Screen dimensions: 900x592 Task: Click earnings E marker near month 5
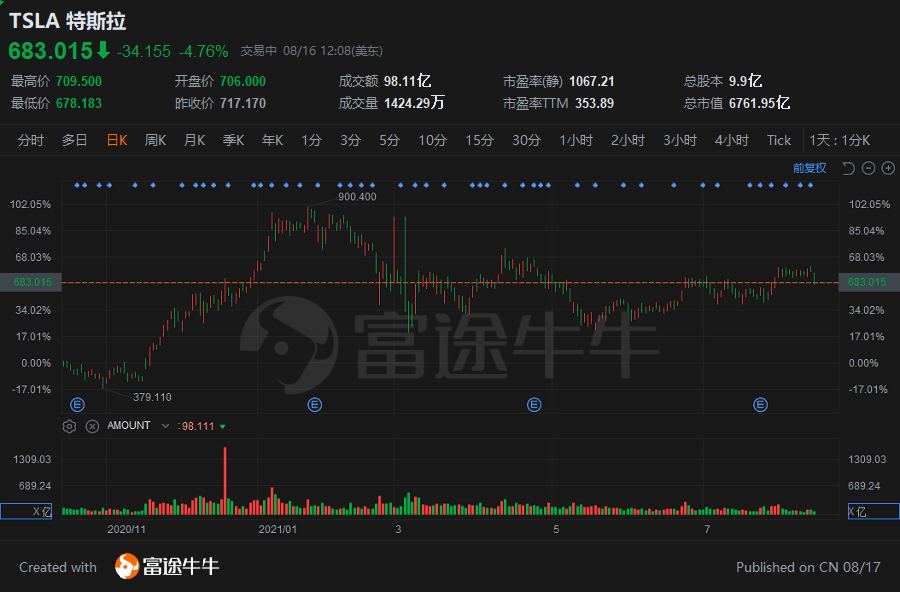coord(534,405)
